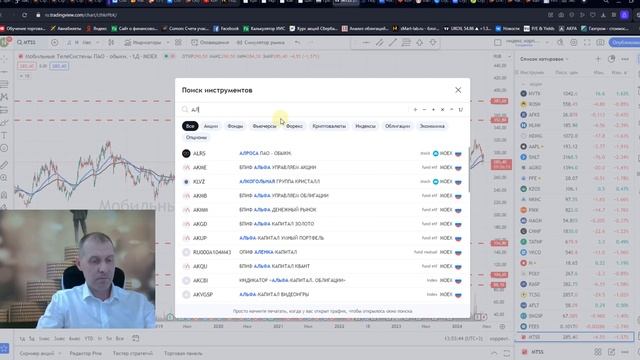Click compare or add symbol plus icon

(54, 42)
